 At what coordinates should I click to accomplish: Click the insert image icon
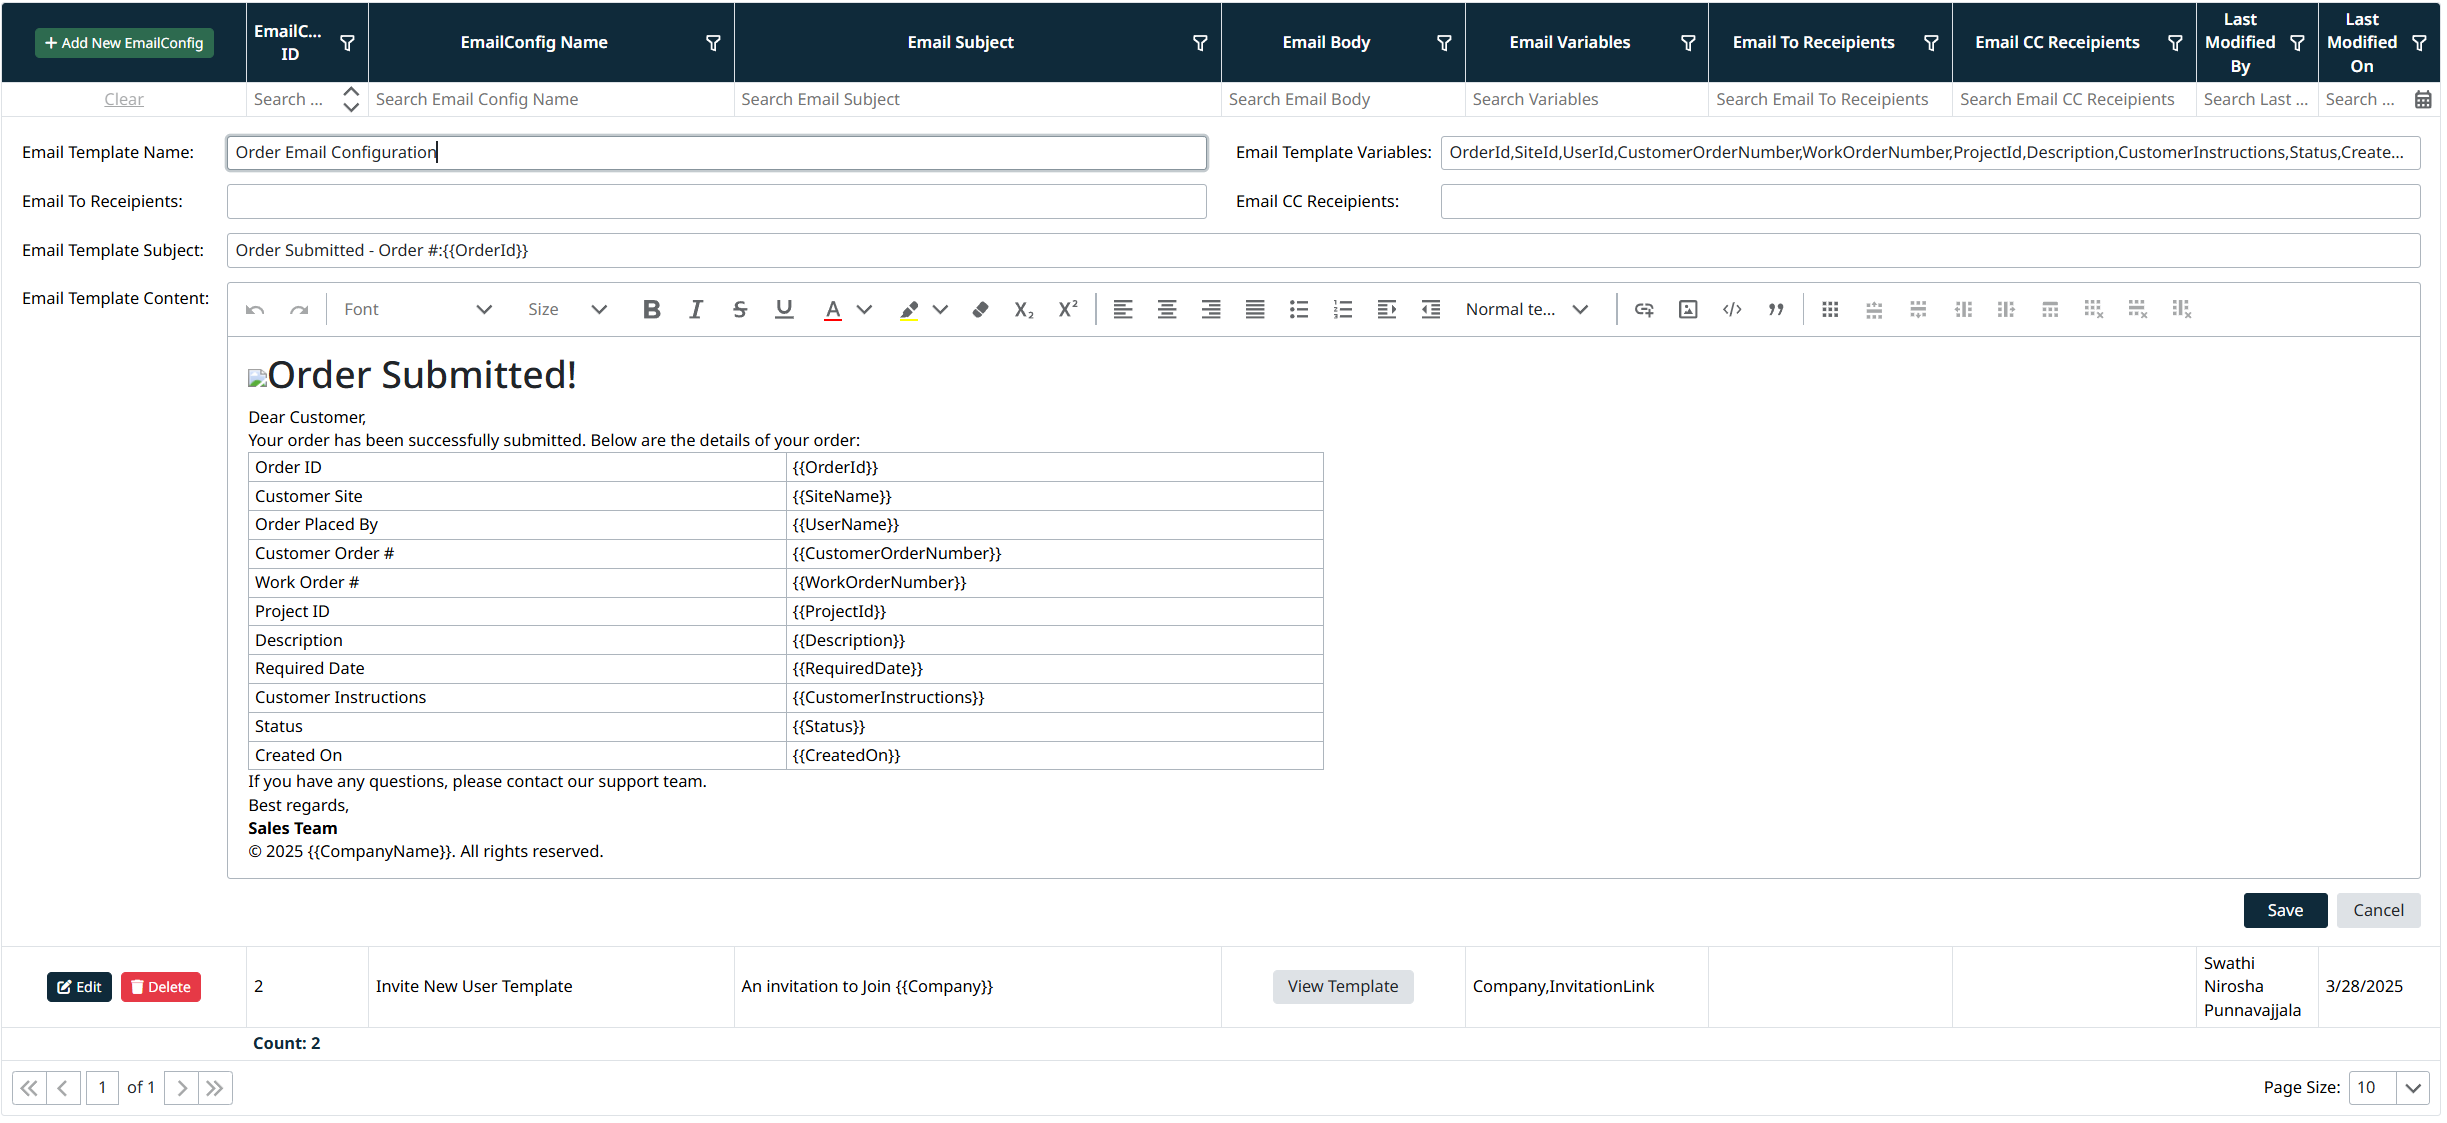click(x=1688, y=310)
